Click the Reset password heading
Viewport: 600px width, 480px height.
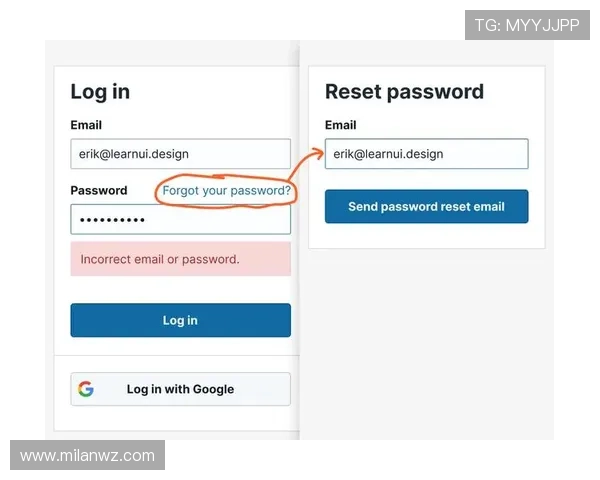(x=404, y=92)
